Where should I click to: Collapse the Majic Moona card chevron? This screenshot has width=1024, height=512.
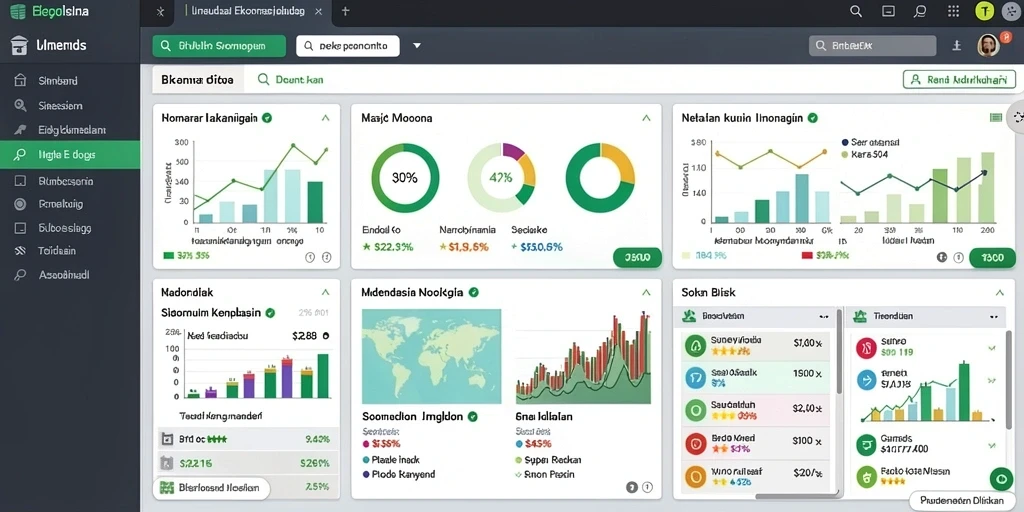click(x=647, y=118)
